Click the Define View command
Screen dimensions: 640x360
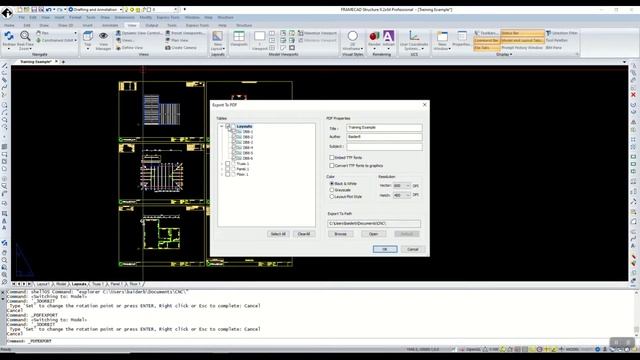(x=129, y=48)
